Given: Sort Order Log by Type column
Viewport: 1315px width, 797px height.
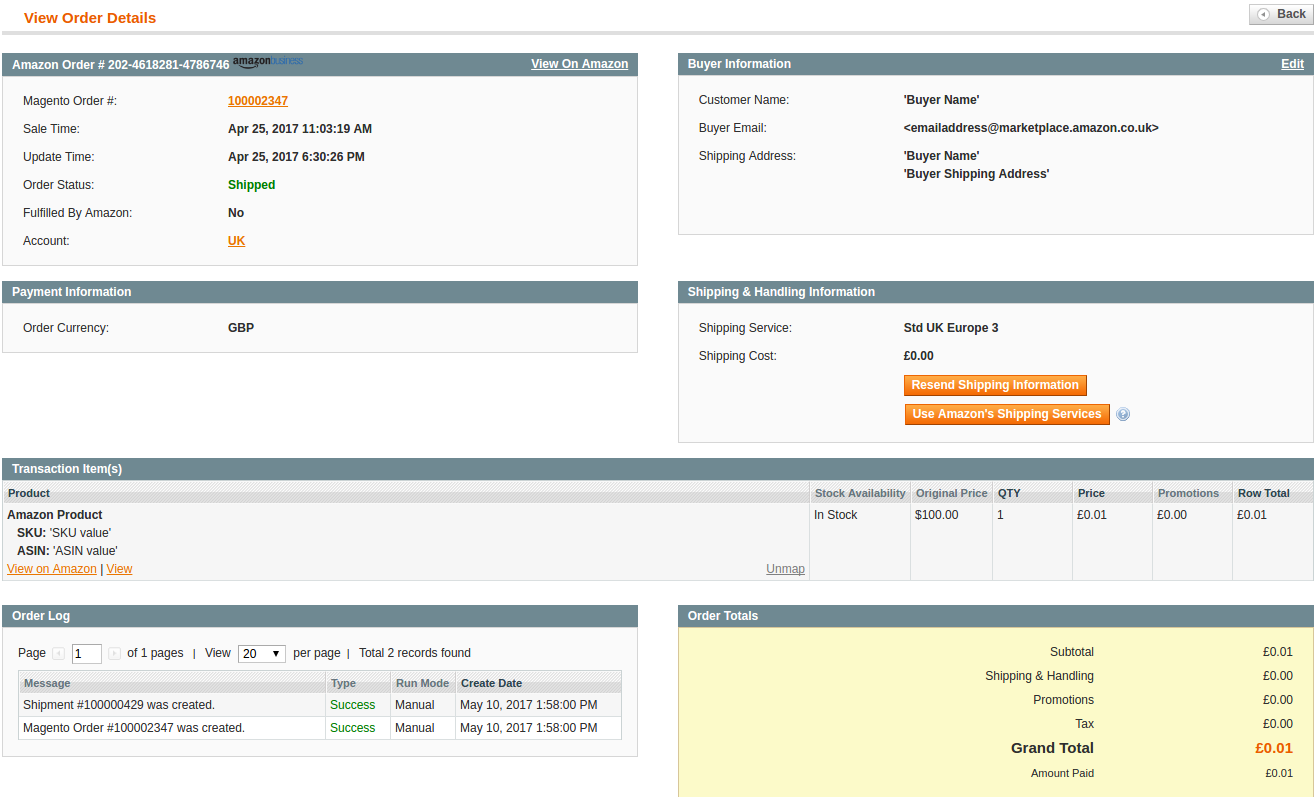Looking at the screenshot, I should [x=343, y=683].
